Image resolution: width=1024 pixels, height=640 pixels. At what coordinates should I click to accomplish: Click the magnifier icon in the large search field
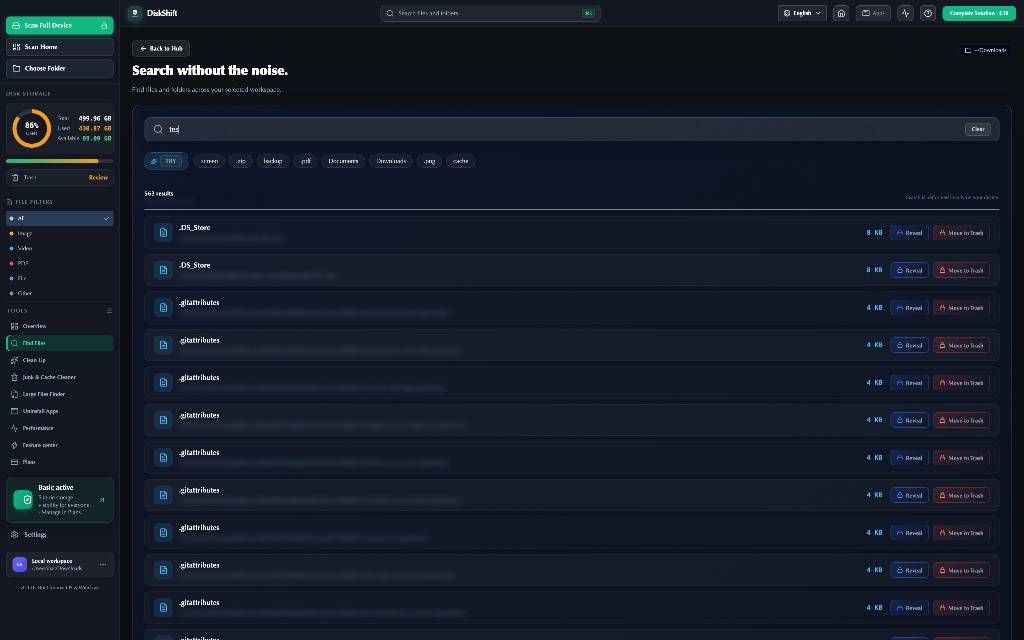158,129
